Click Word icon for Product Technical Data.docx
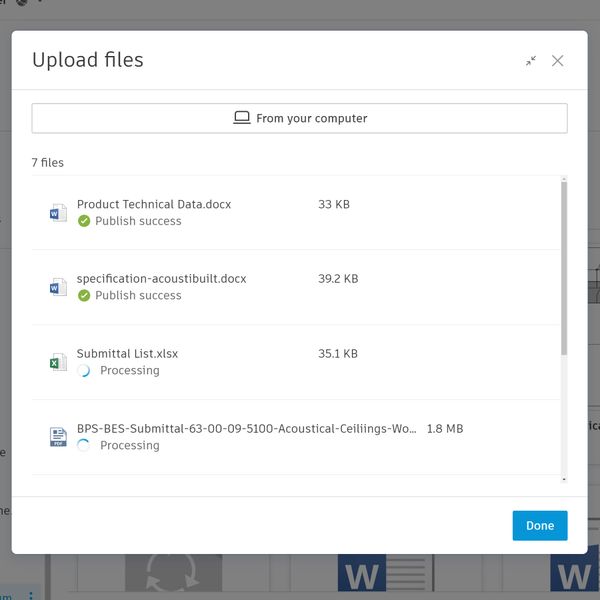This screenshot has height=600, width=600. pos(58,213)
